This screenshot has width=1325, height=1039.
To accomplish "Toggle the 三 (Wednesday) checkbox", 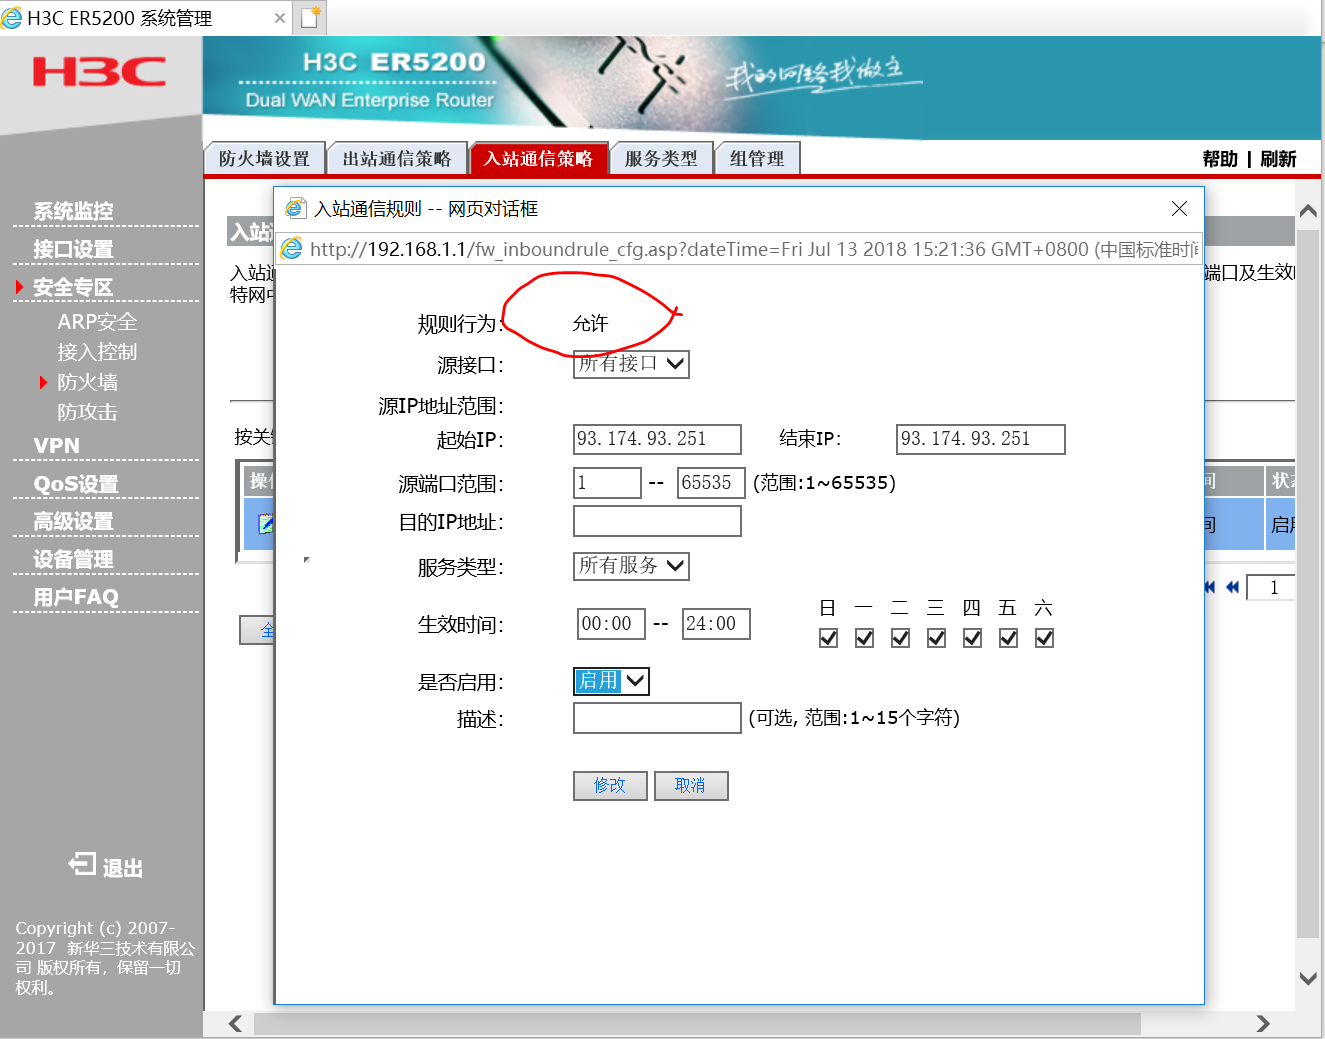I will [936, 638].
